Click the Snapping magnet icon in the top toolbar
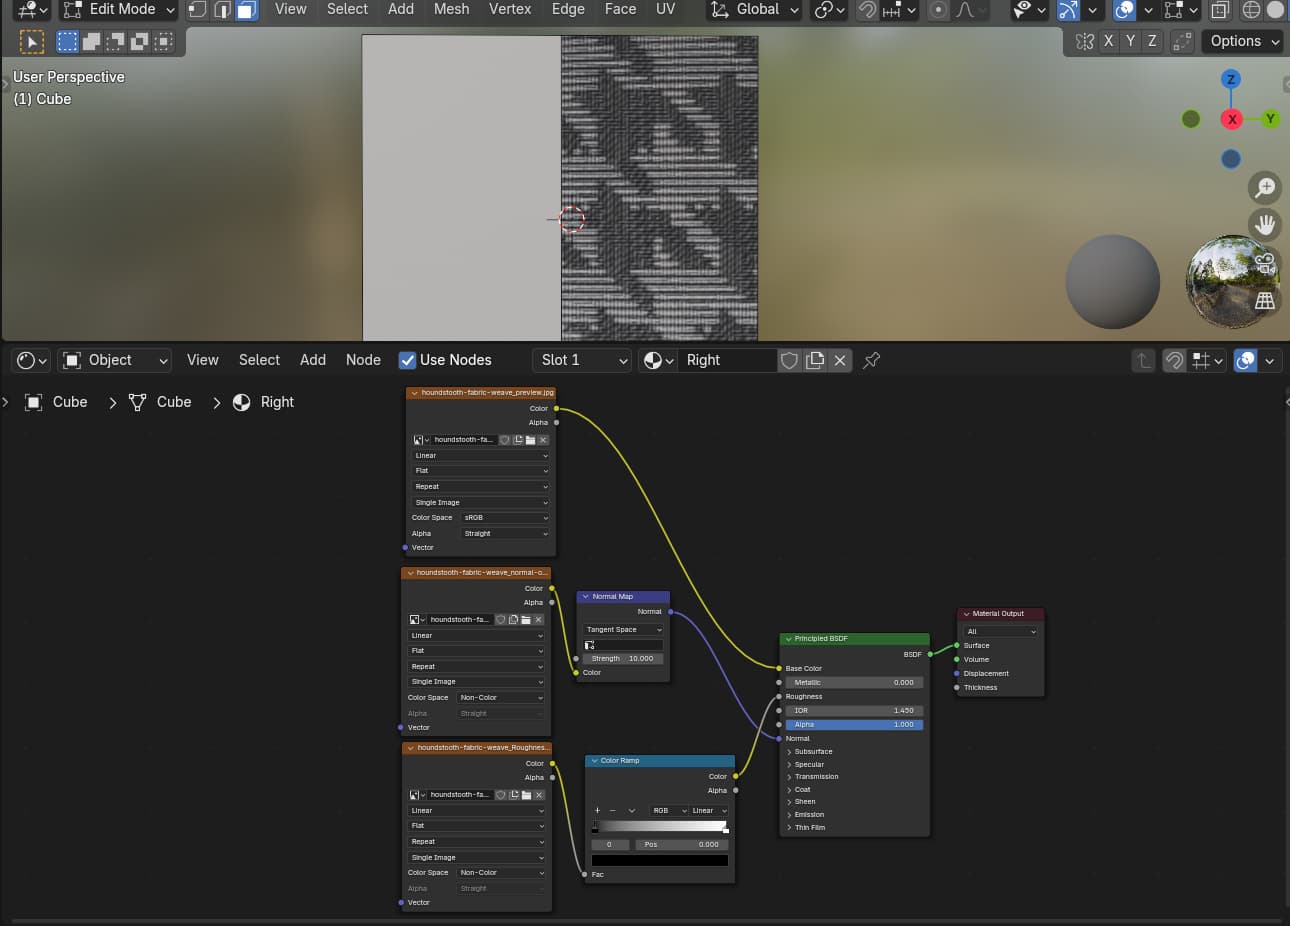Image resolution: width=1290 pixels, height=926 pixels. point(867,10)
